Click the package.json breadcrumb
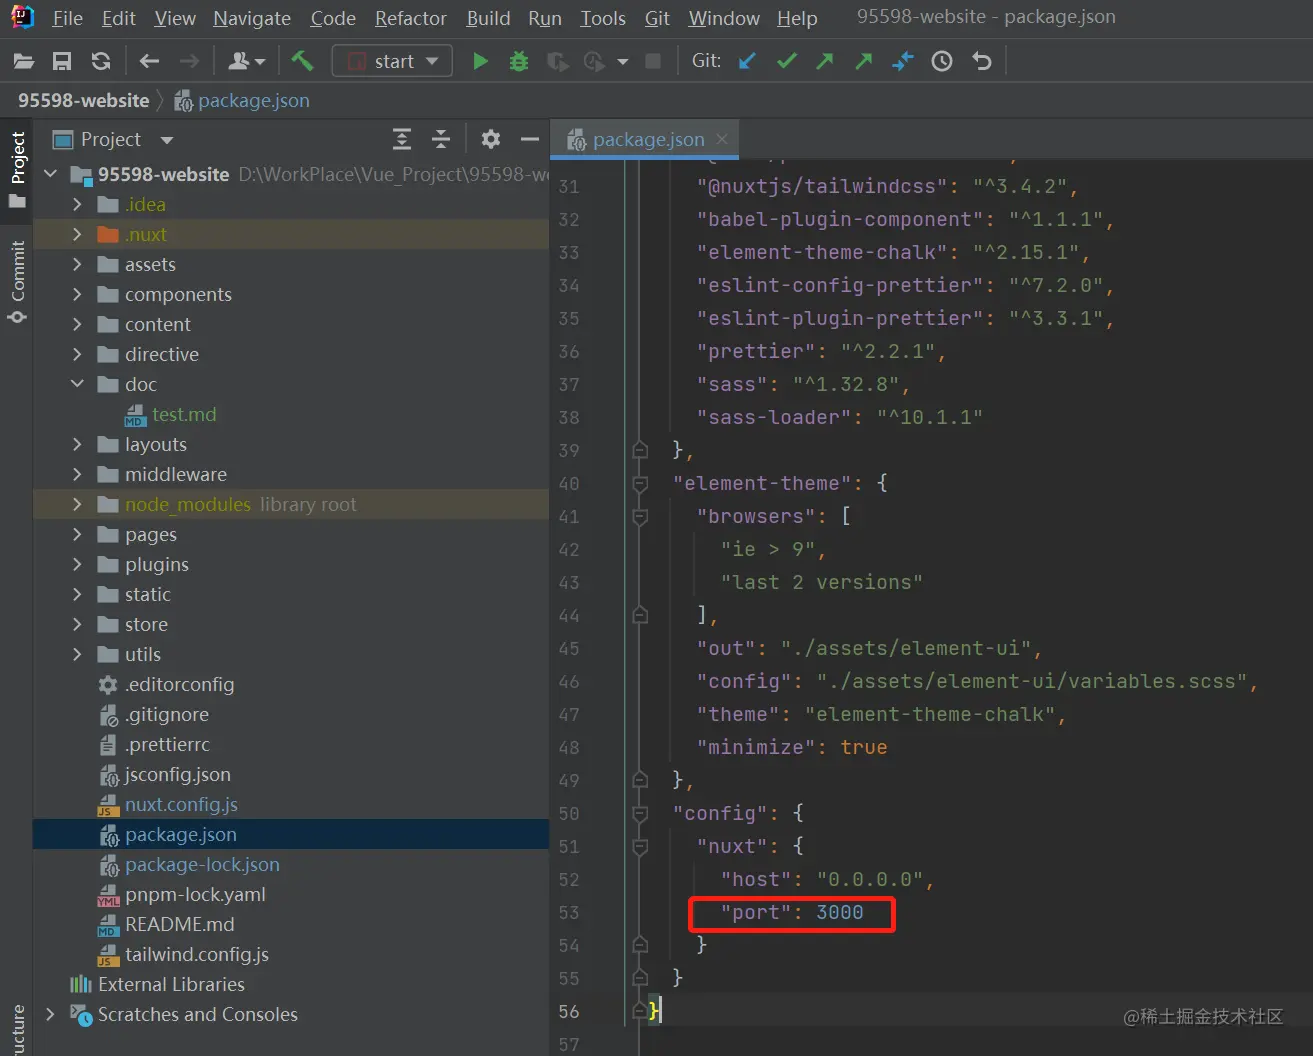Viewport: 1313px width, 1056px height. point(242,100)
